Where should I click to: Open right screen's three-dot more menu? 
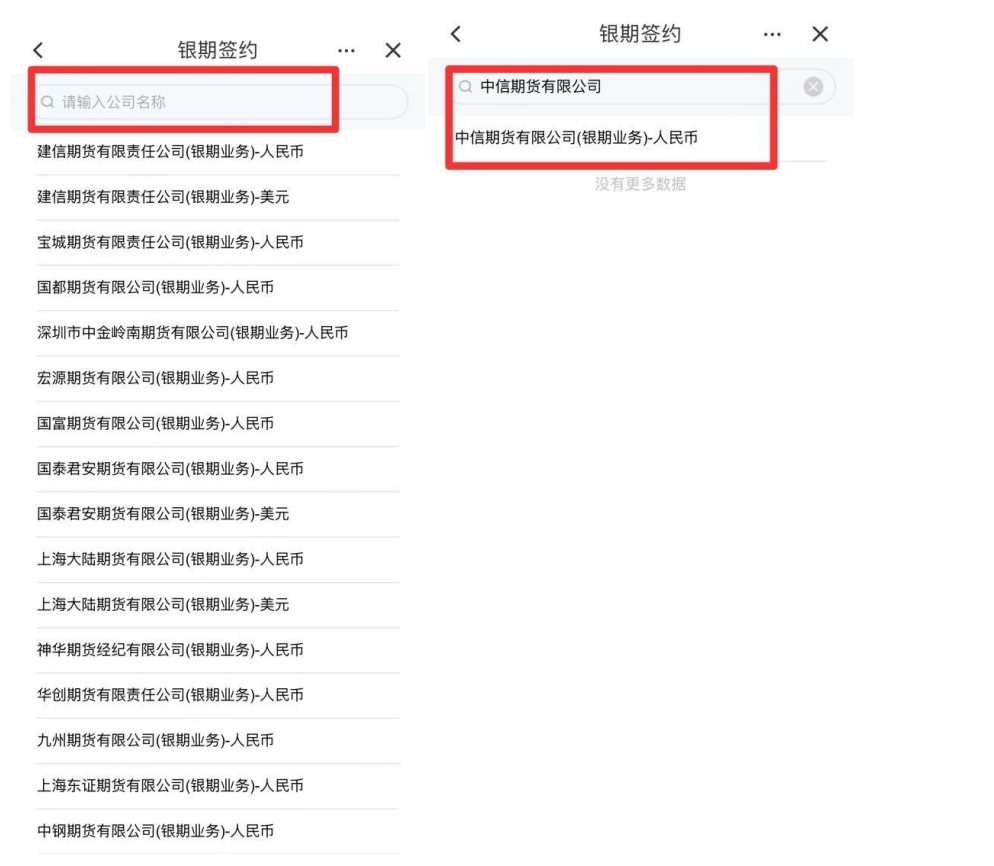772,34
